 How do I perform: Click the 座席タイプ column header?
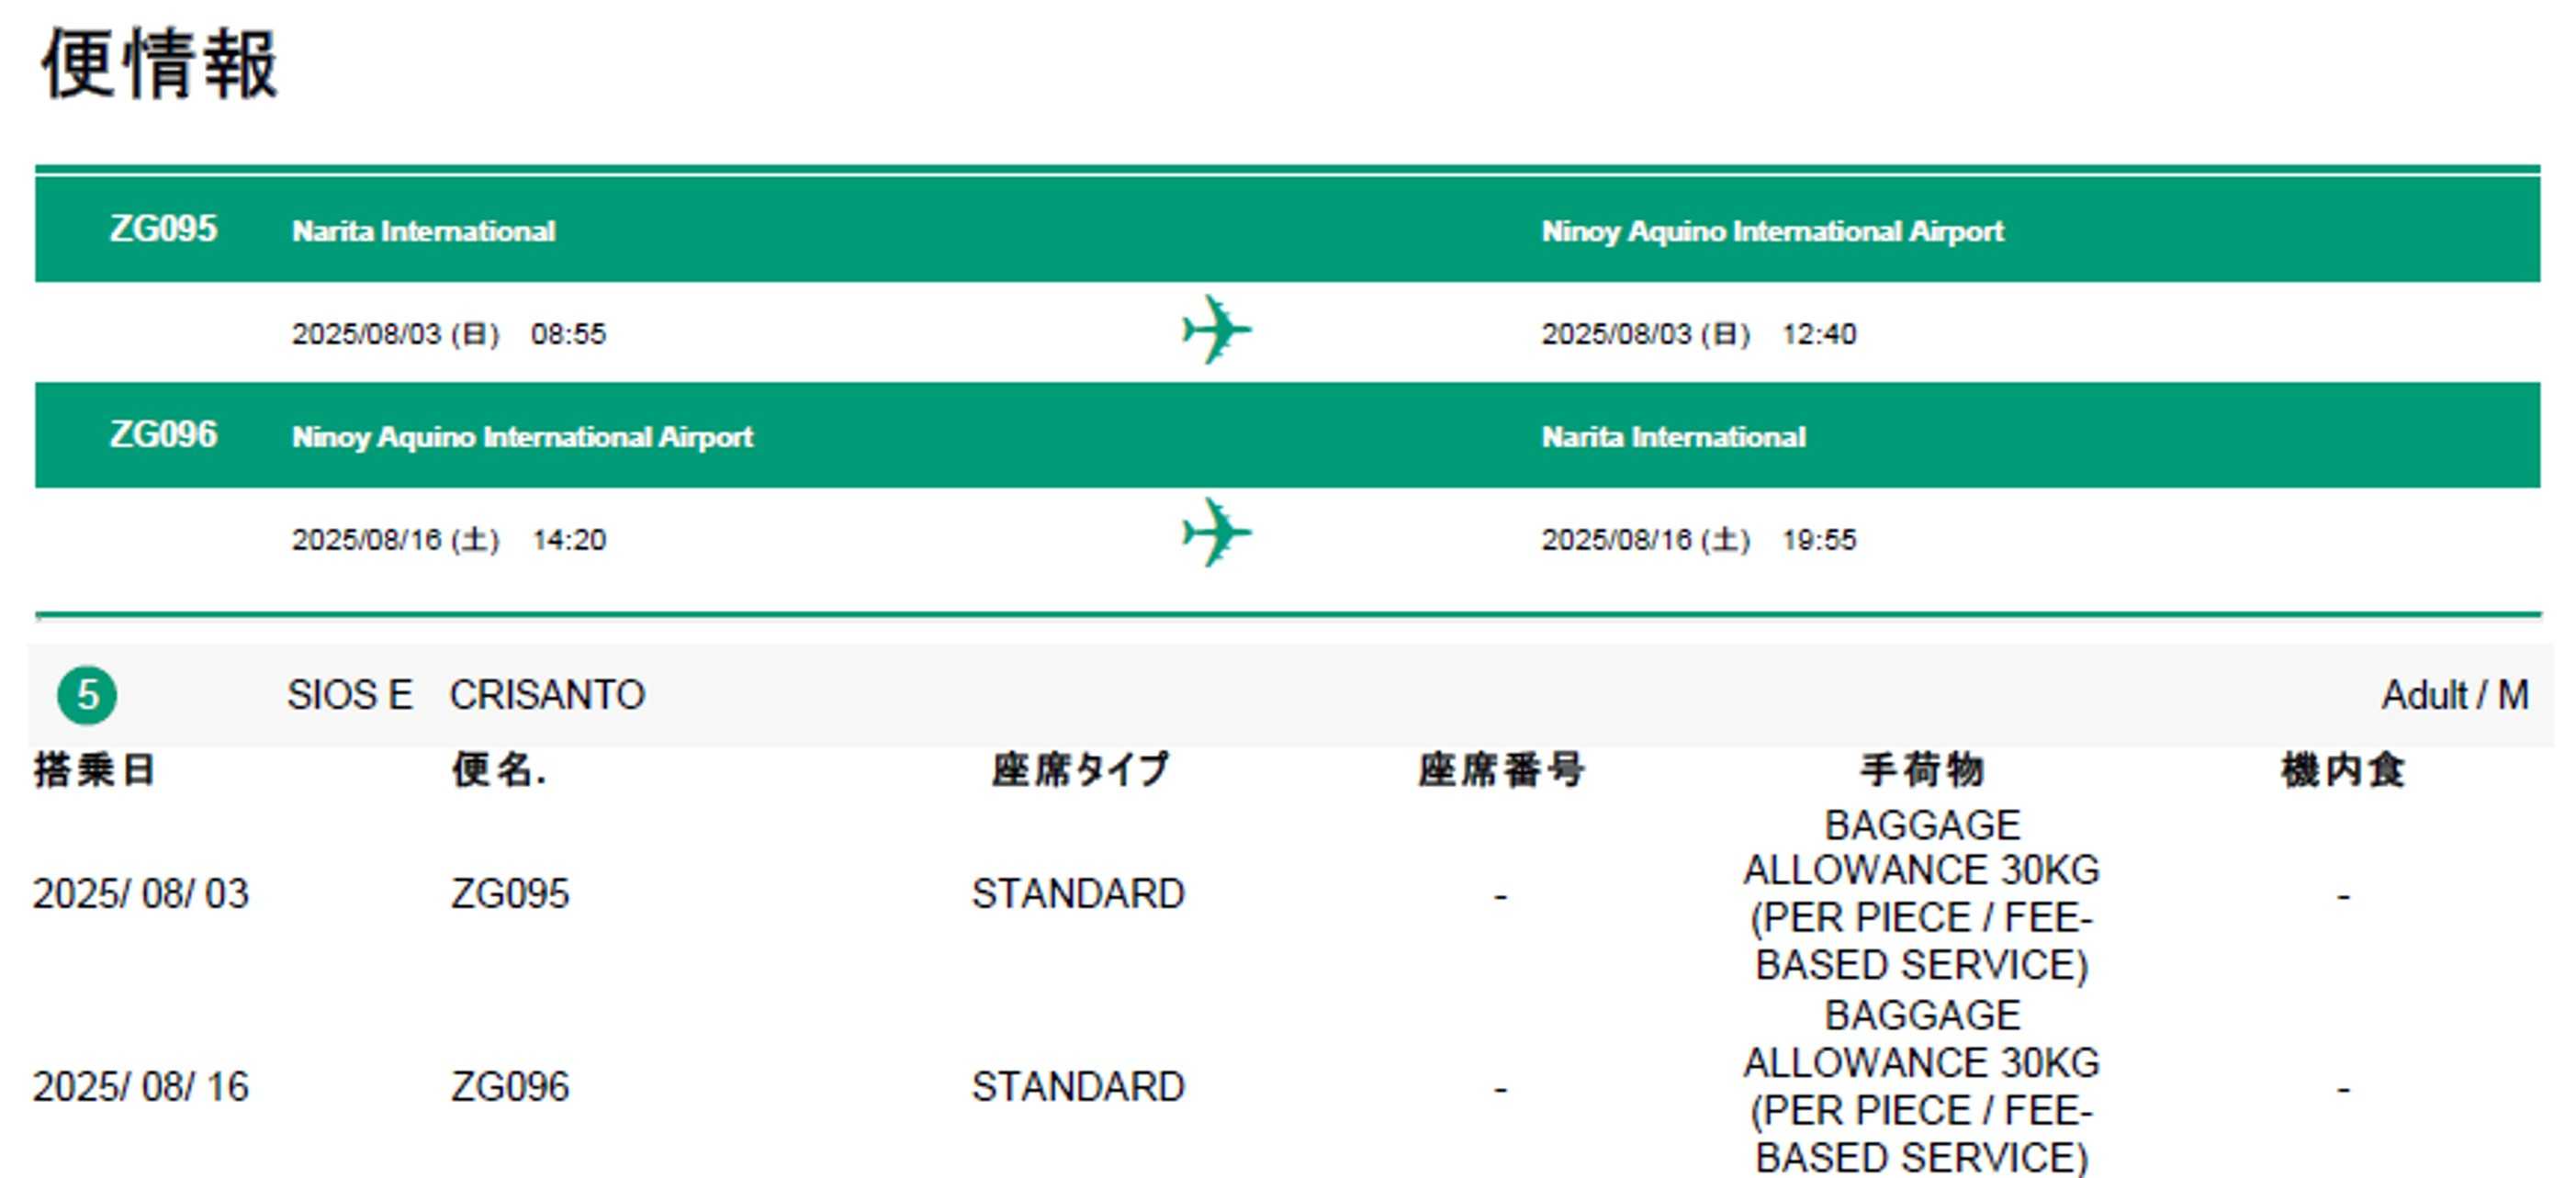pyautogui.click(x=1079, y=770)
